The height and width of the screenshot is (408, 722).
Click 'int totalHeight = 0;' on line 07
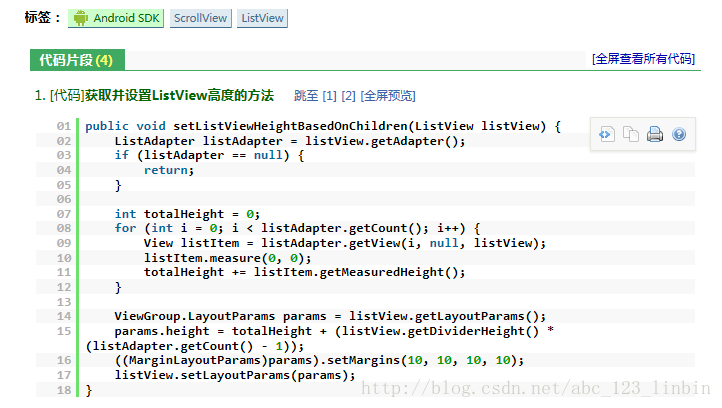tap(187, 214)
